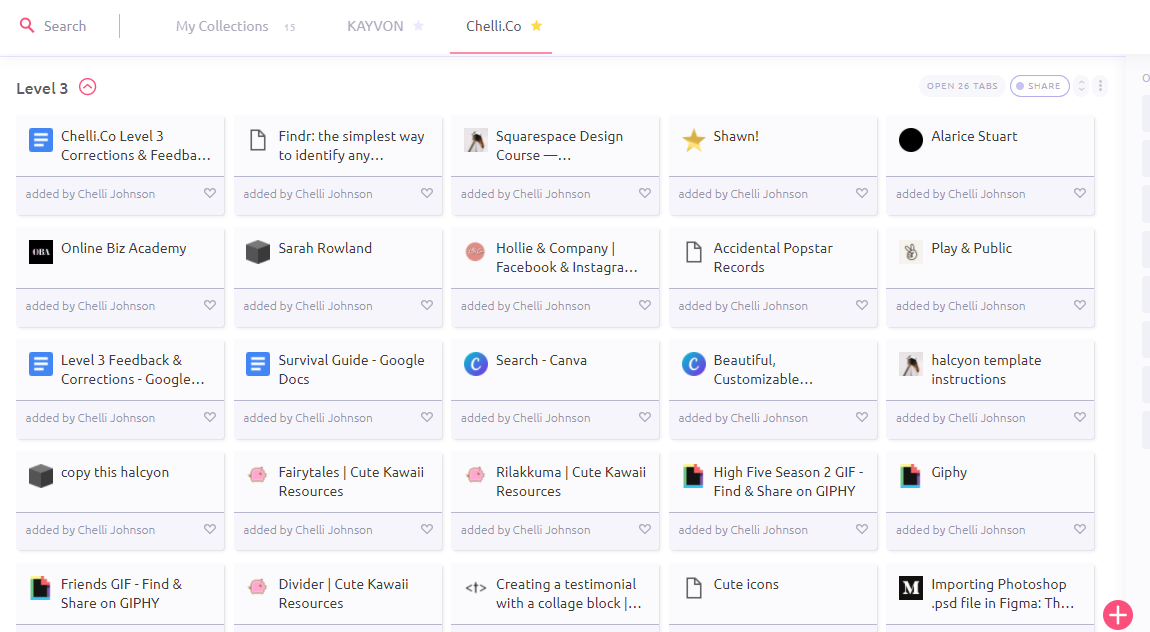Click the Giphy icon on High Five Season 2 GIF
This screenshot has height=632, width=1150.
coord(693,476)
